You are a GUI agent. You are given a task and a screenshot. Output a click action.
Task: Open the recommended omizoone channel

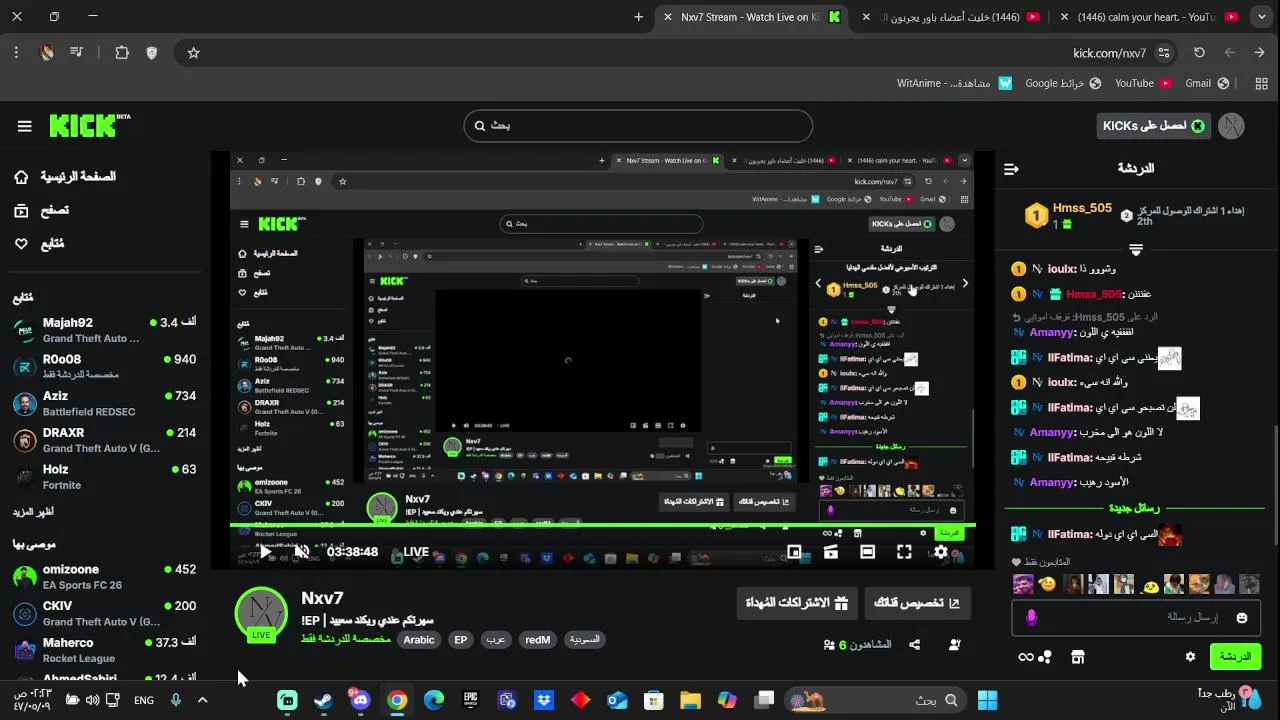105,577
